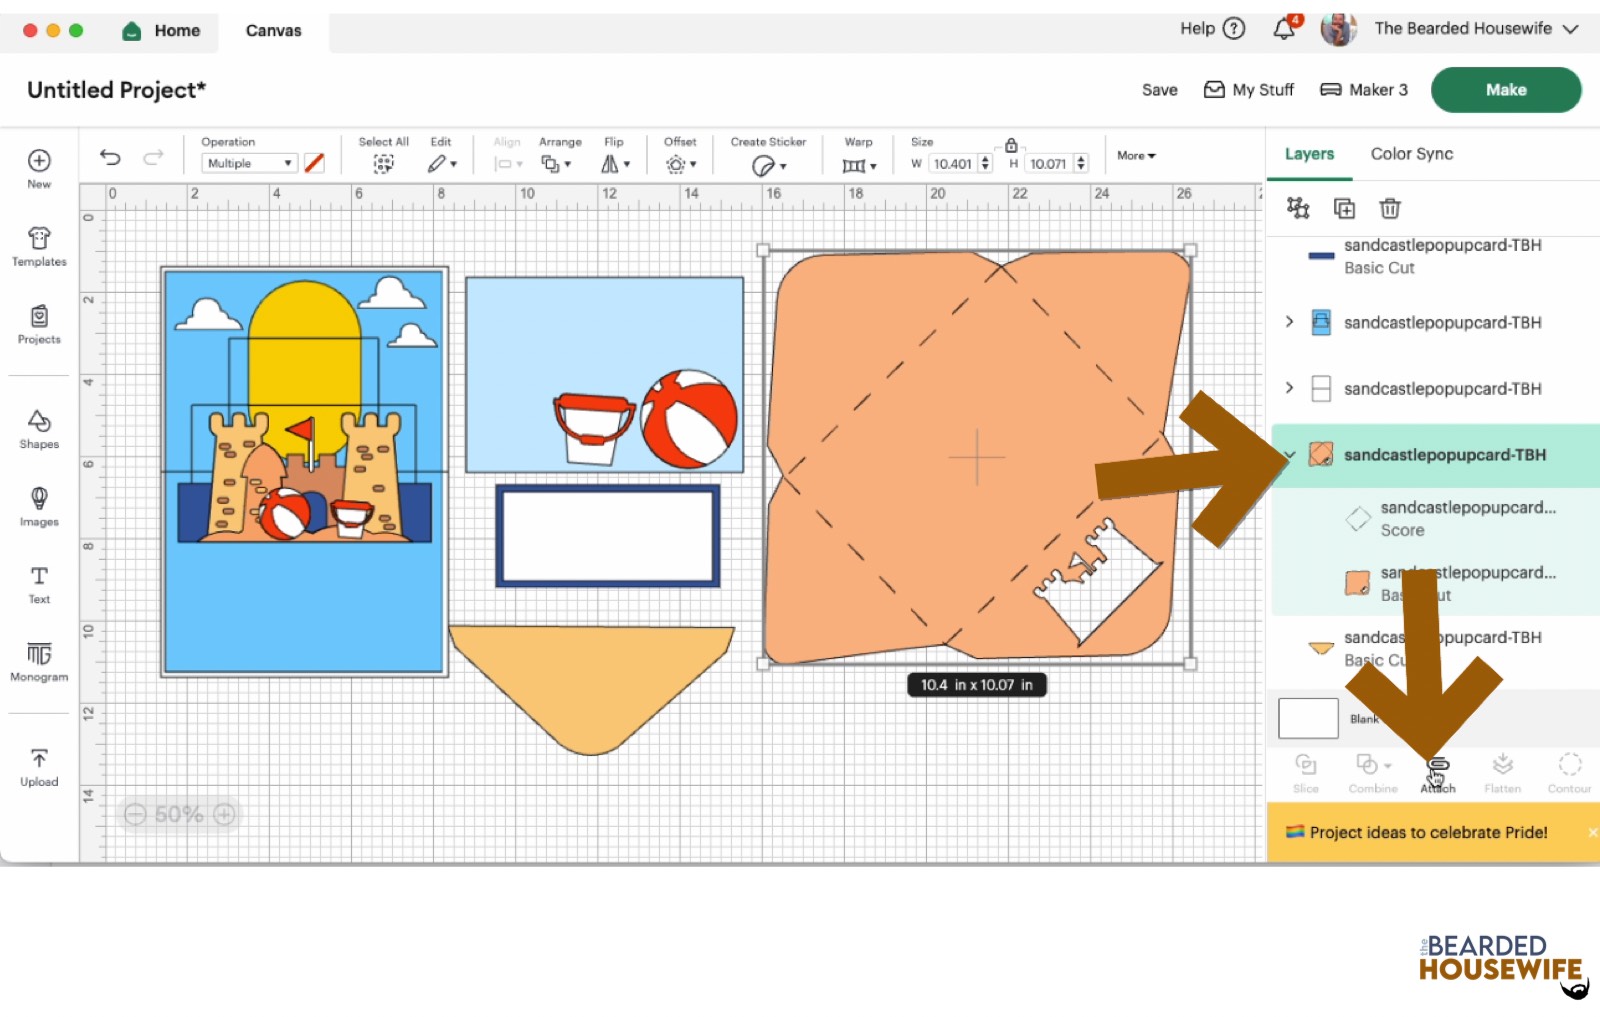Switch to the Canvas tab
1600x1017 pixels.
click(273, 31)
